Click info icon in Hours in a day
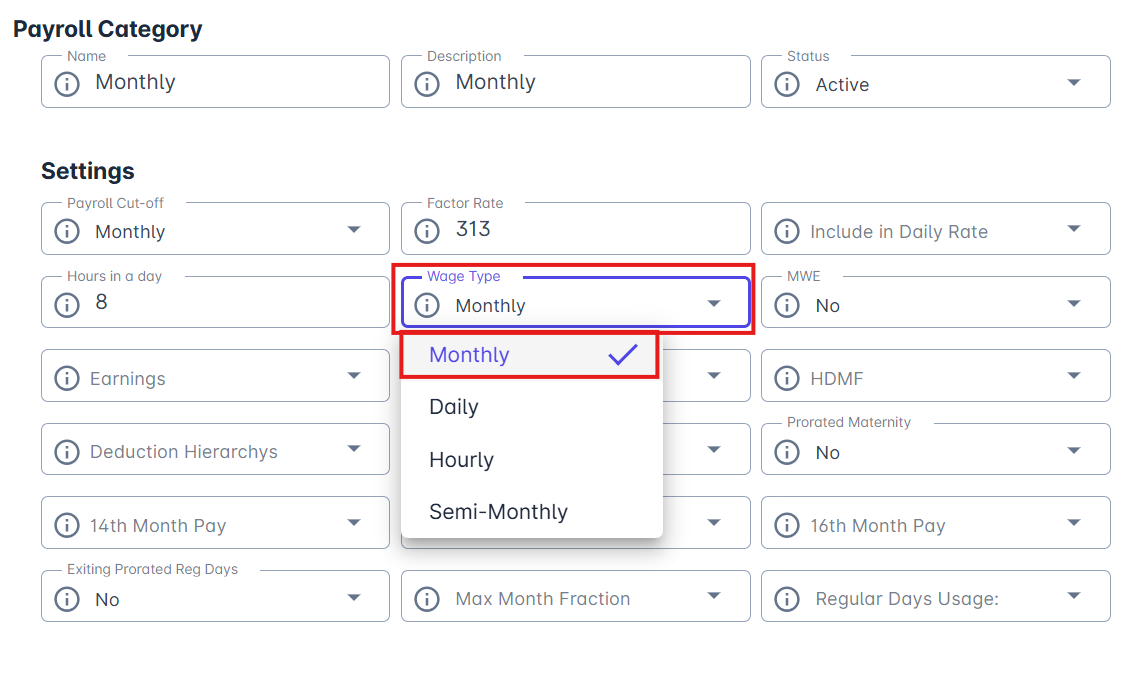This screenshot has width=1121, height=680. click(x=67, y=304)
